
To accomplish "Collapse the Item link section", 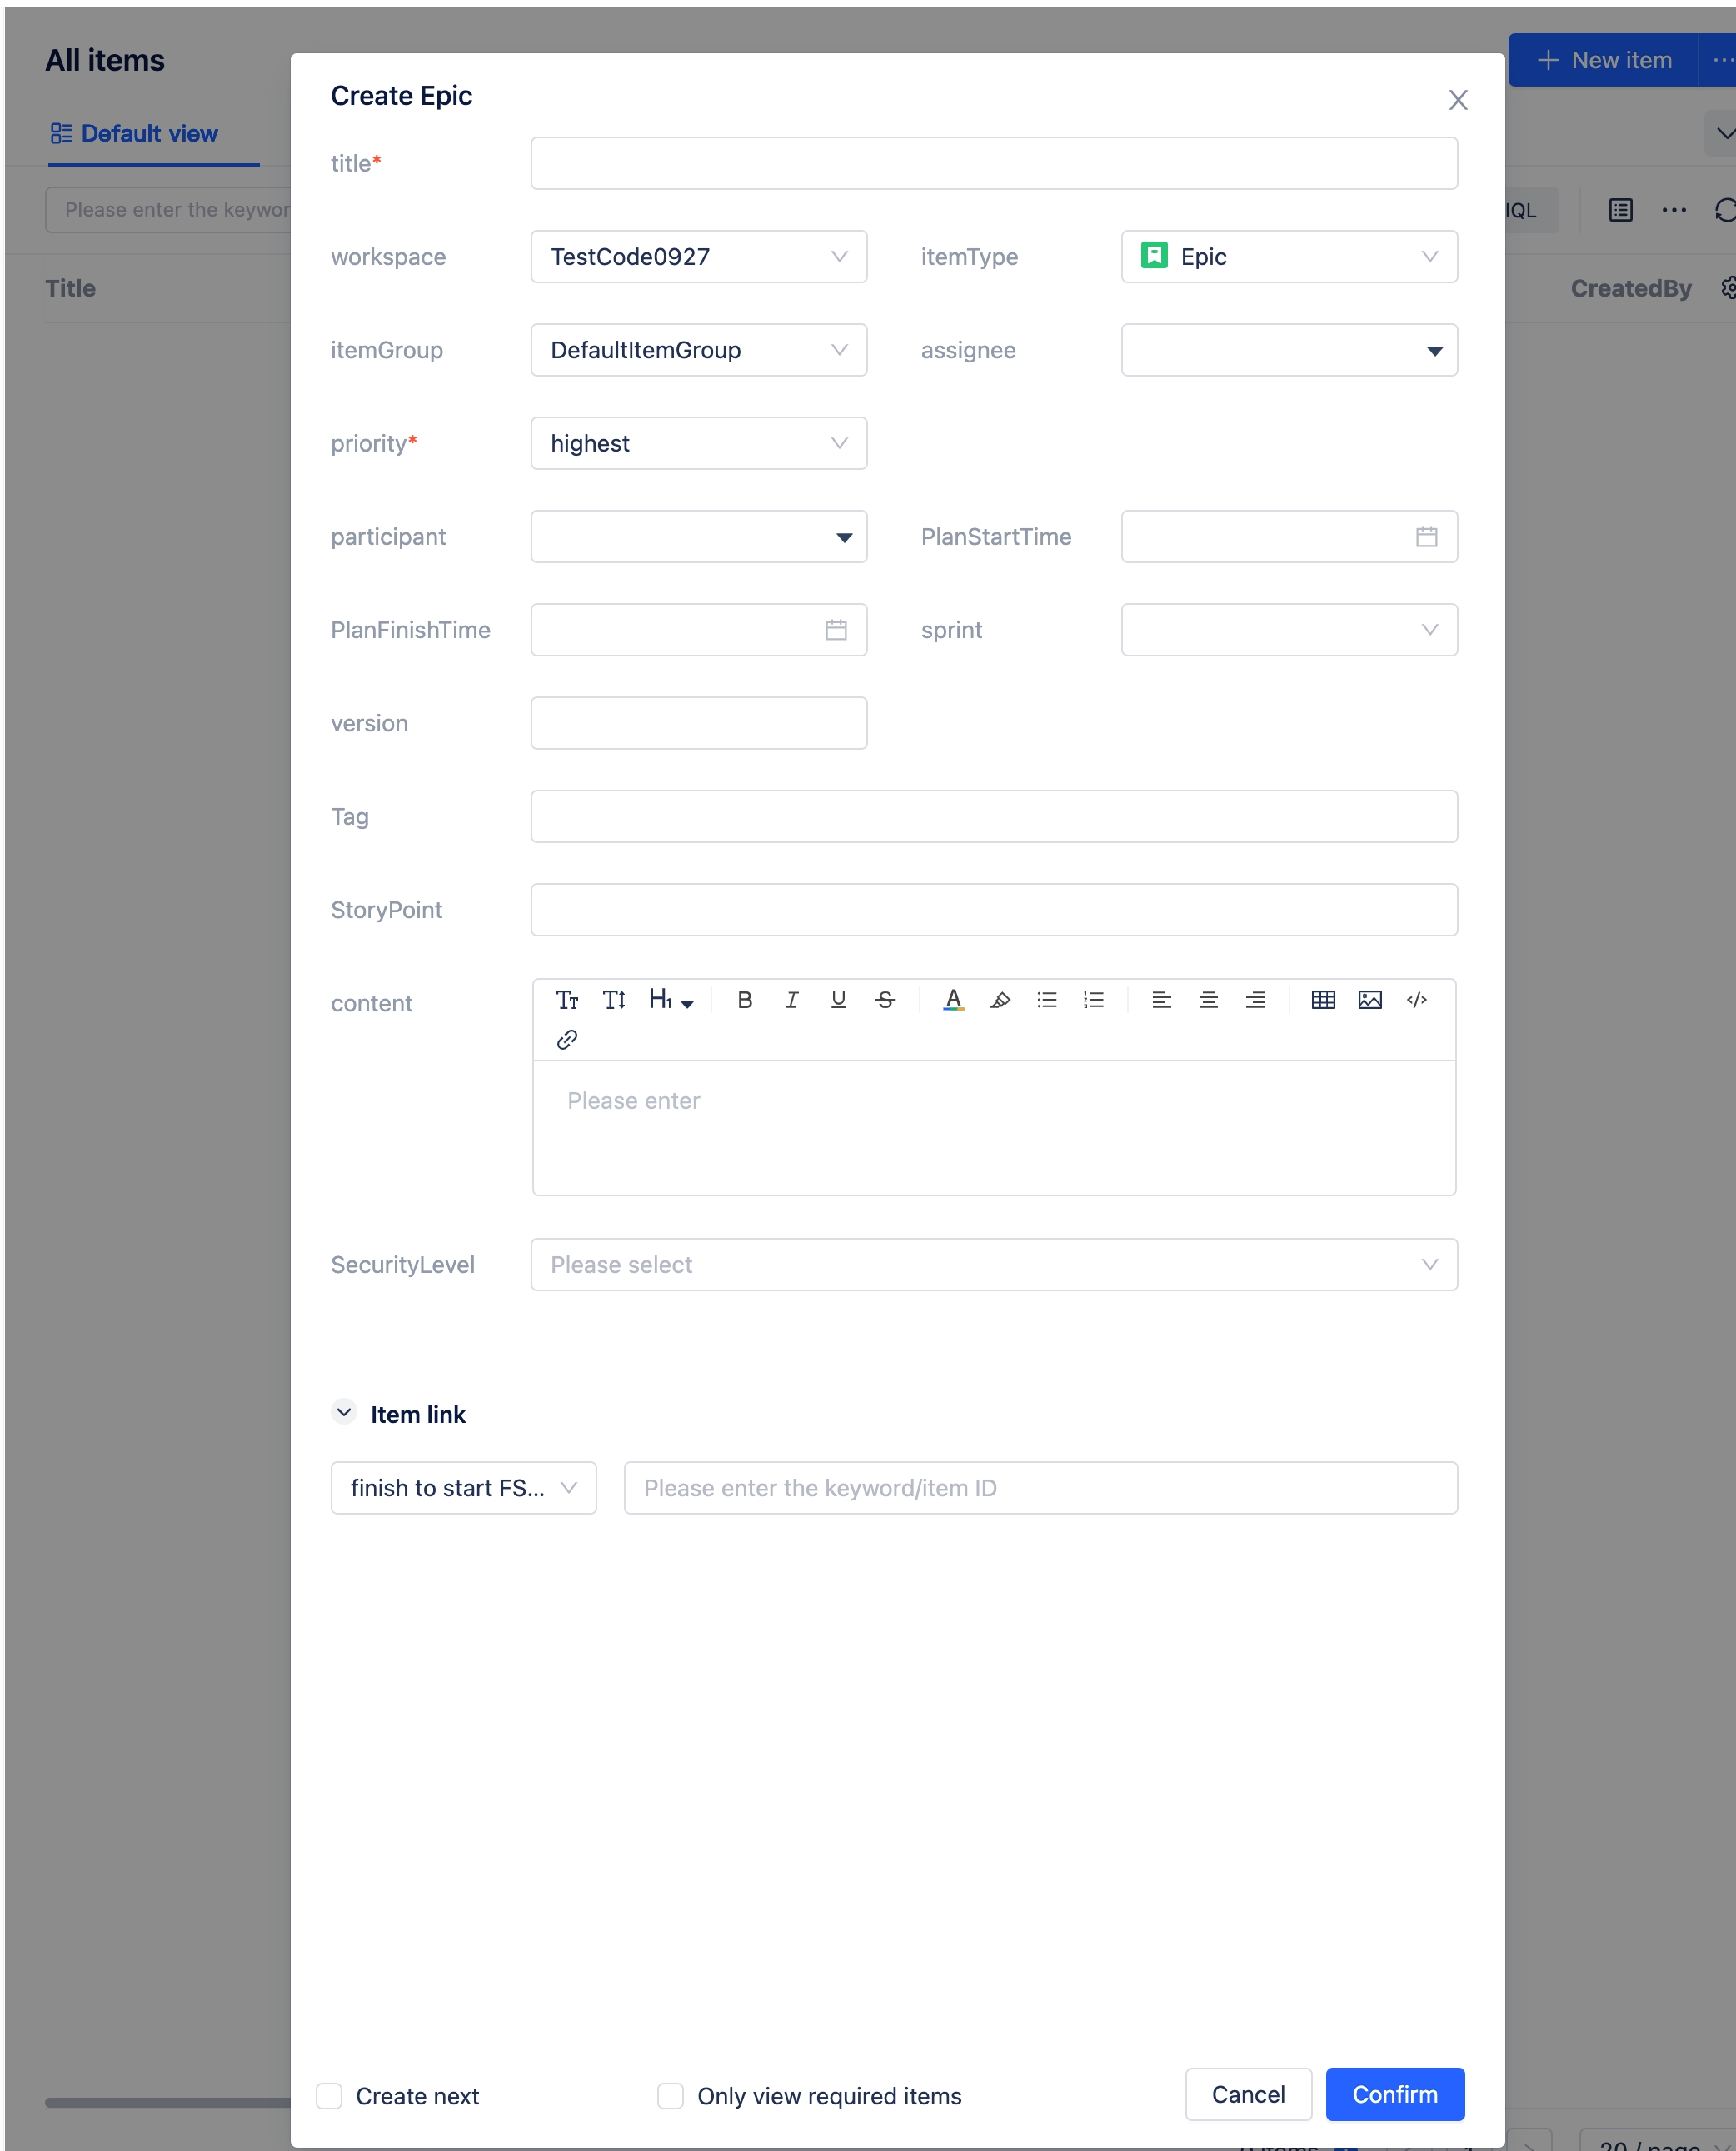I will click(344, 1412).
